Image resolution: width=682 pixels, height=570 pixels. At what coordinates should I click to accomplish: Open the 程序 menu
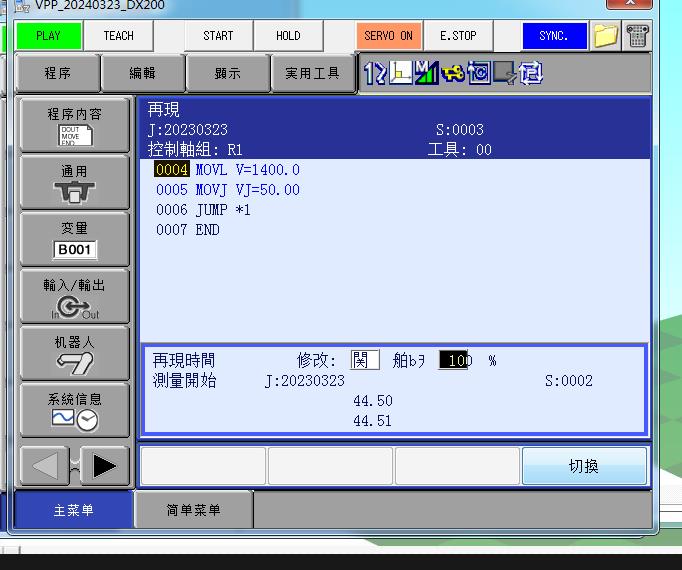click(58, 73)
